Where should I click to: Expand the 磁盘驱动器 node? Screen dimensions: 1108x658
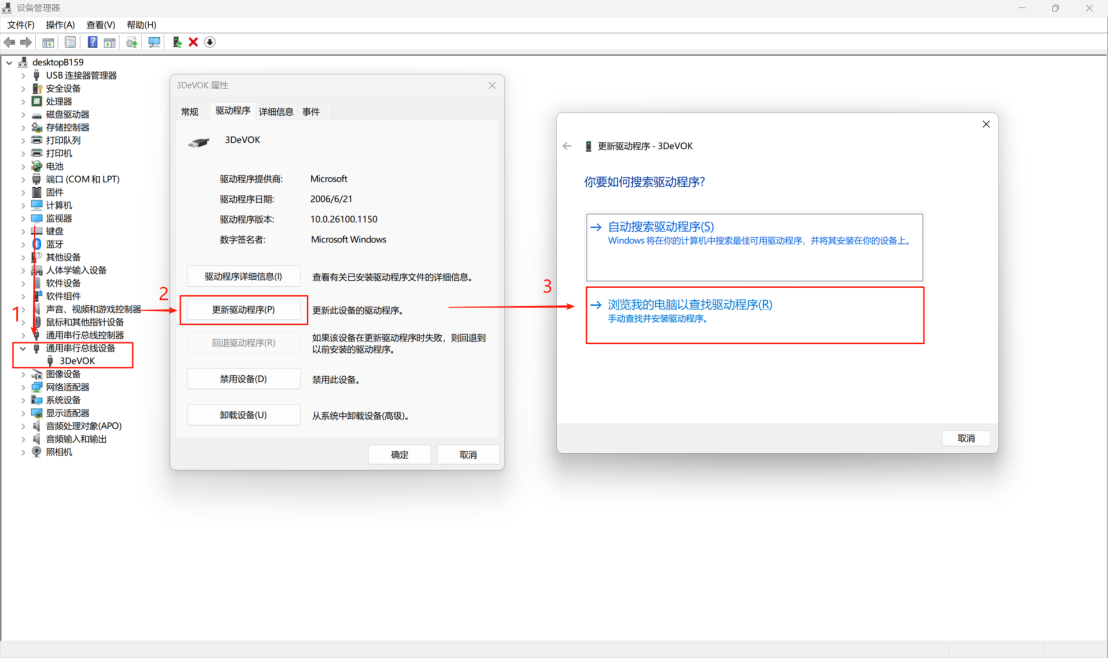(x=23, y=114)
